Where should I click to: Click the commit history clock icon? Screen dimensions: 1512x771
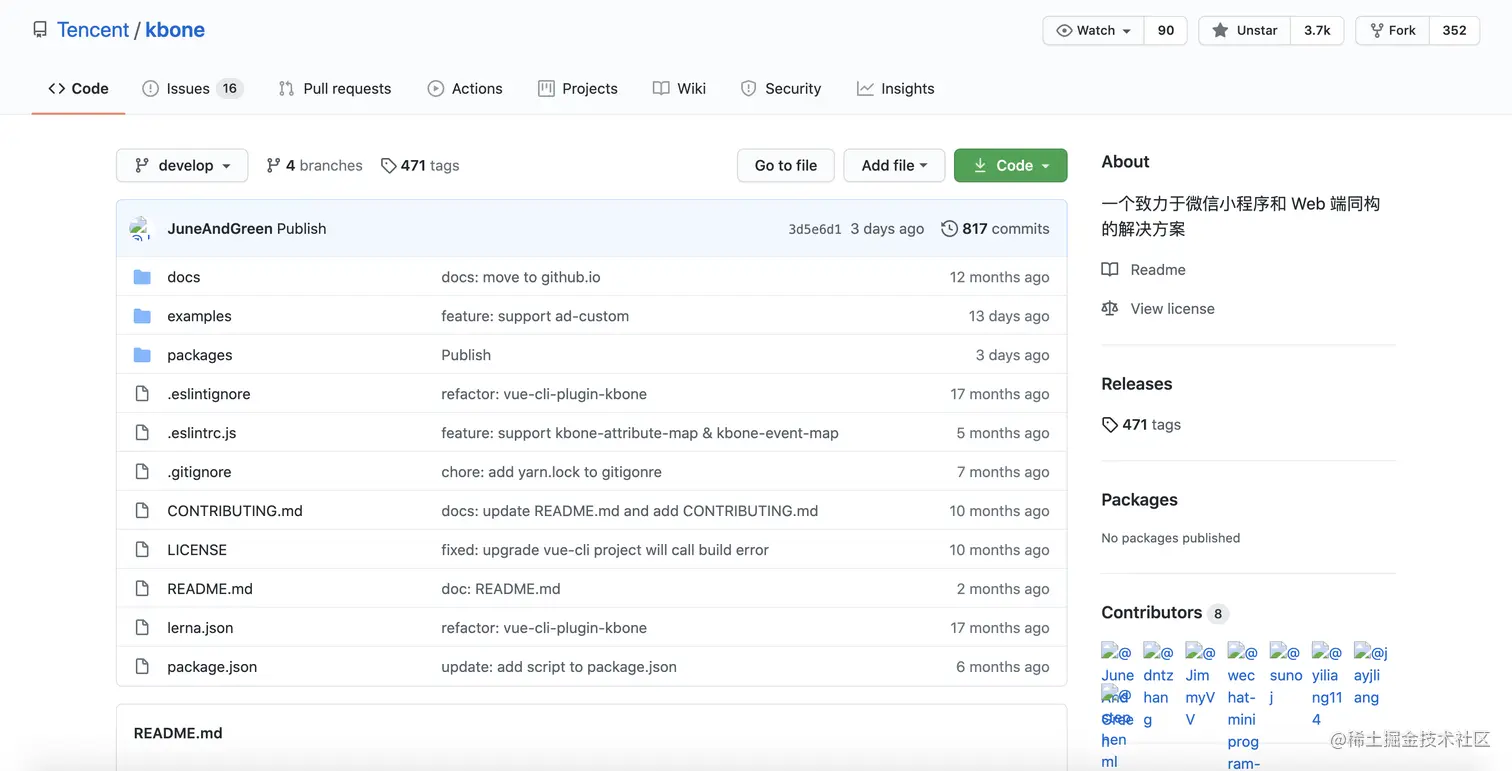pos(949,229)
